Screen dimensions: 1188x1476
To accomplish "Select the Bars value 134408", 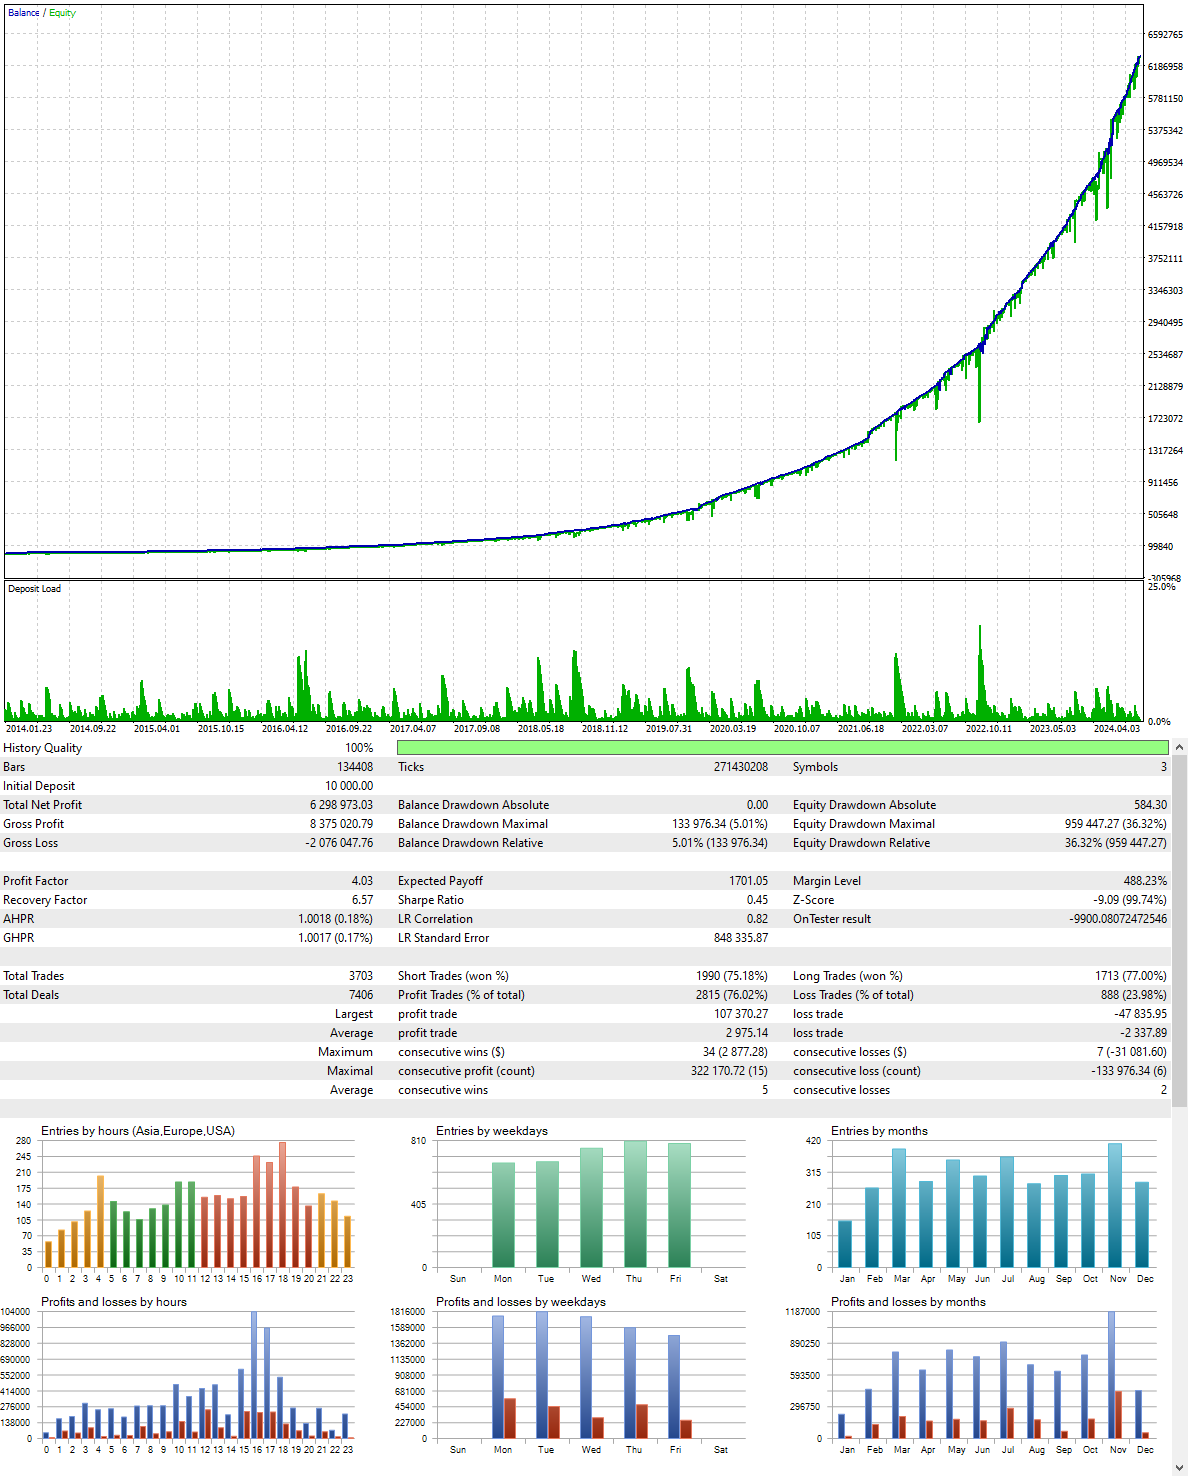I will (355, 767).
